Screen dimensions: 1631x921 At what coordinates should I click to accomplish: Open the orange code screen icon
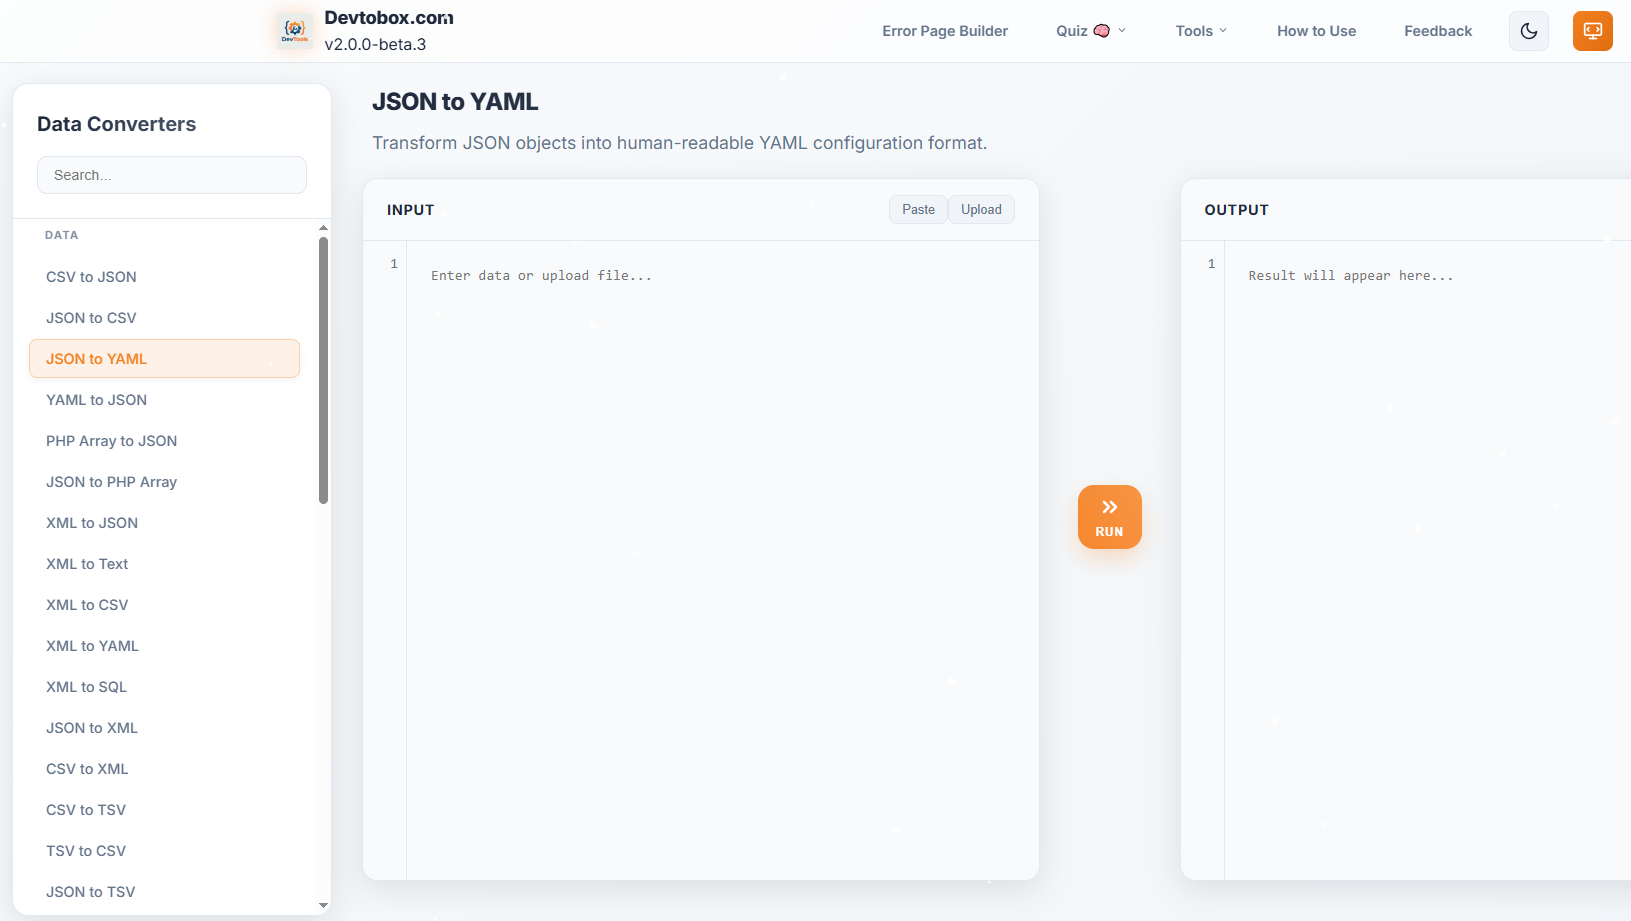[1592, 31]
